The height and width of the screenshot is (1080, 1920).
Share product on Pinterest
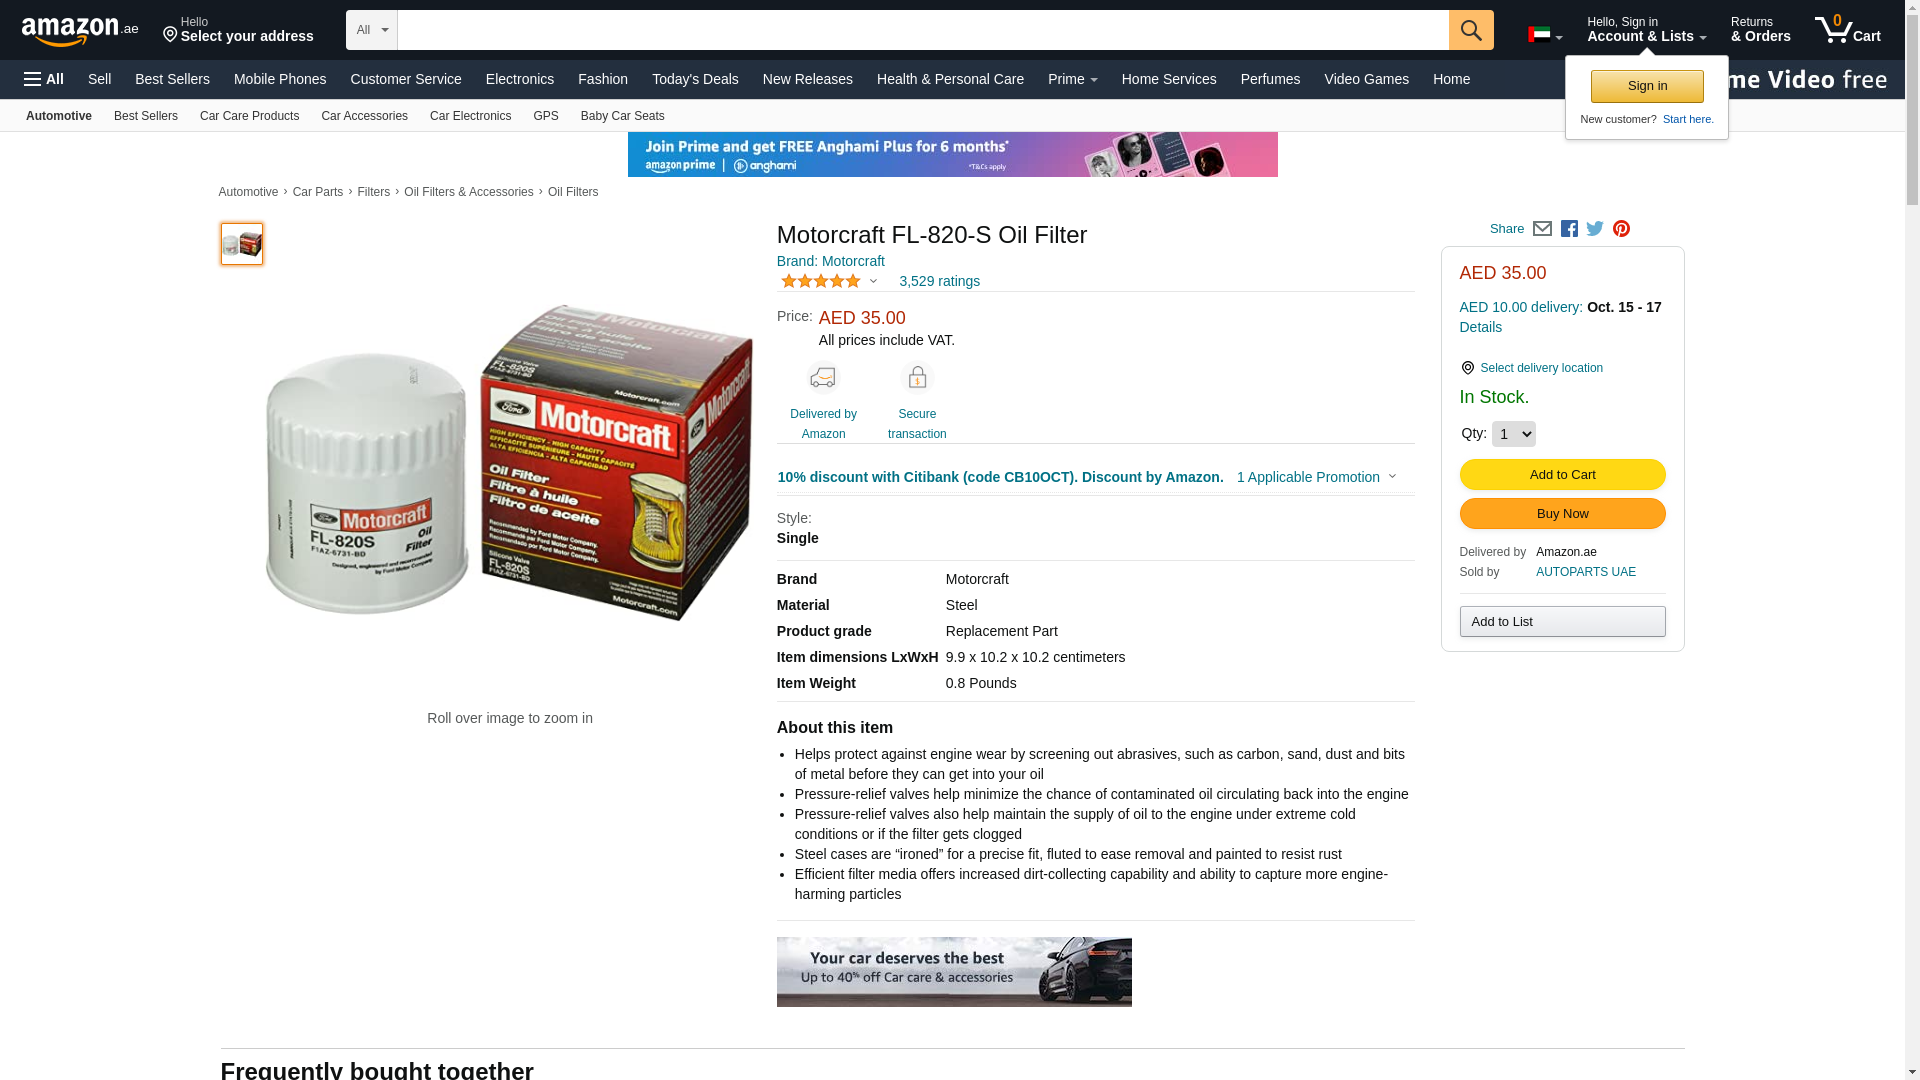point(1621,229)
